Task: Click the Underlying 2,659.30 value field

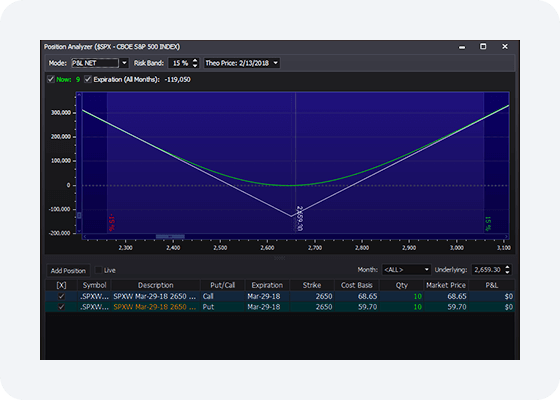Action: pyautogui.click(x=488, y=270)
